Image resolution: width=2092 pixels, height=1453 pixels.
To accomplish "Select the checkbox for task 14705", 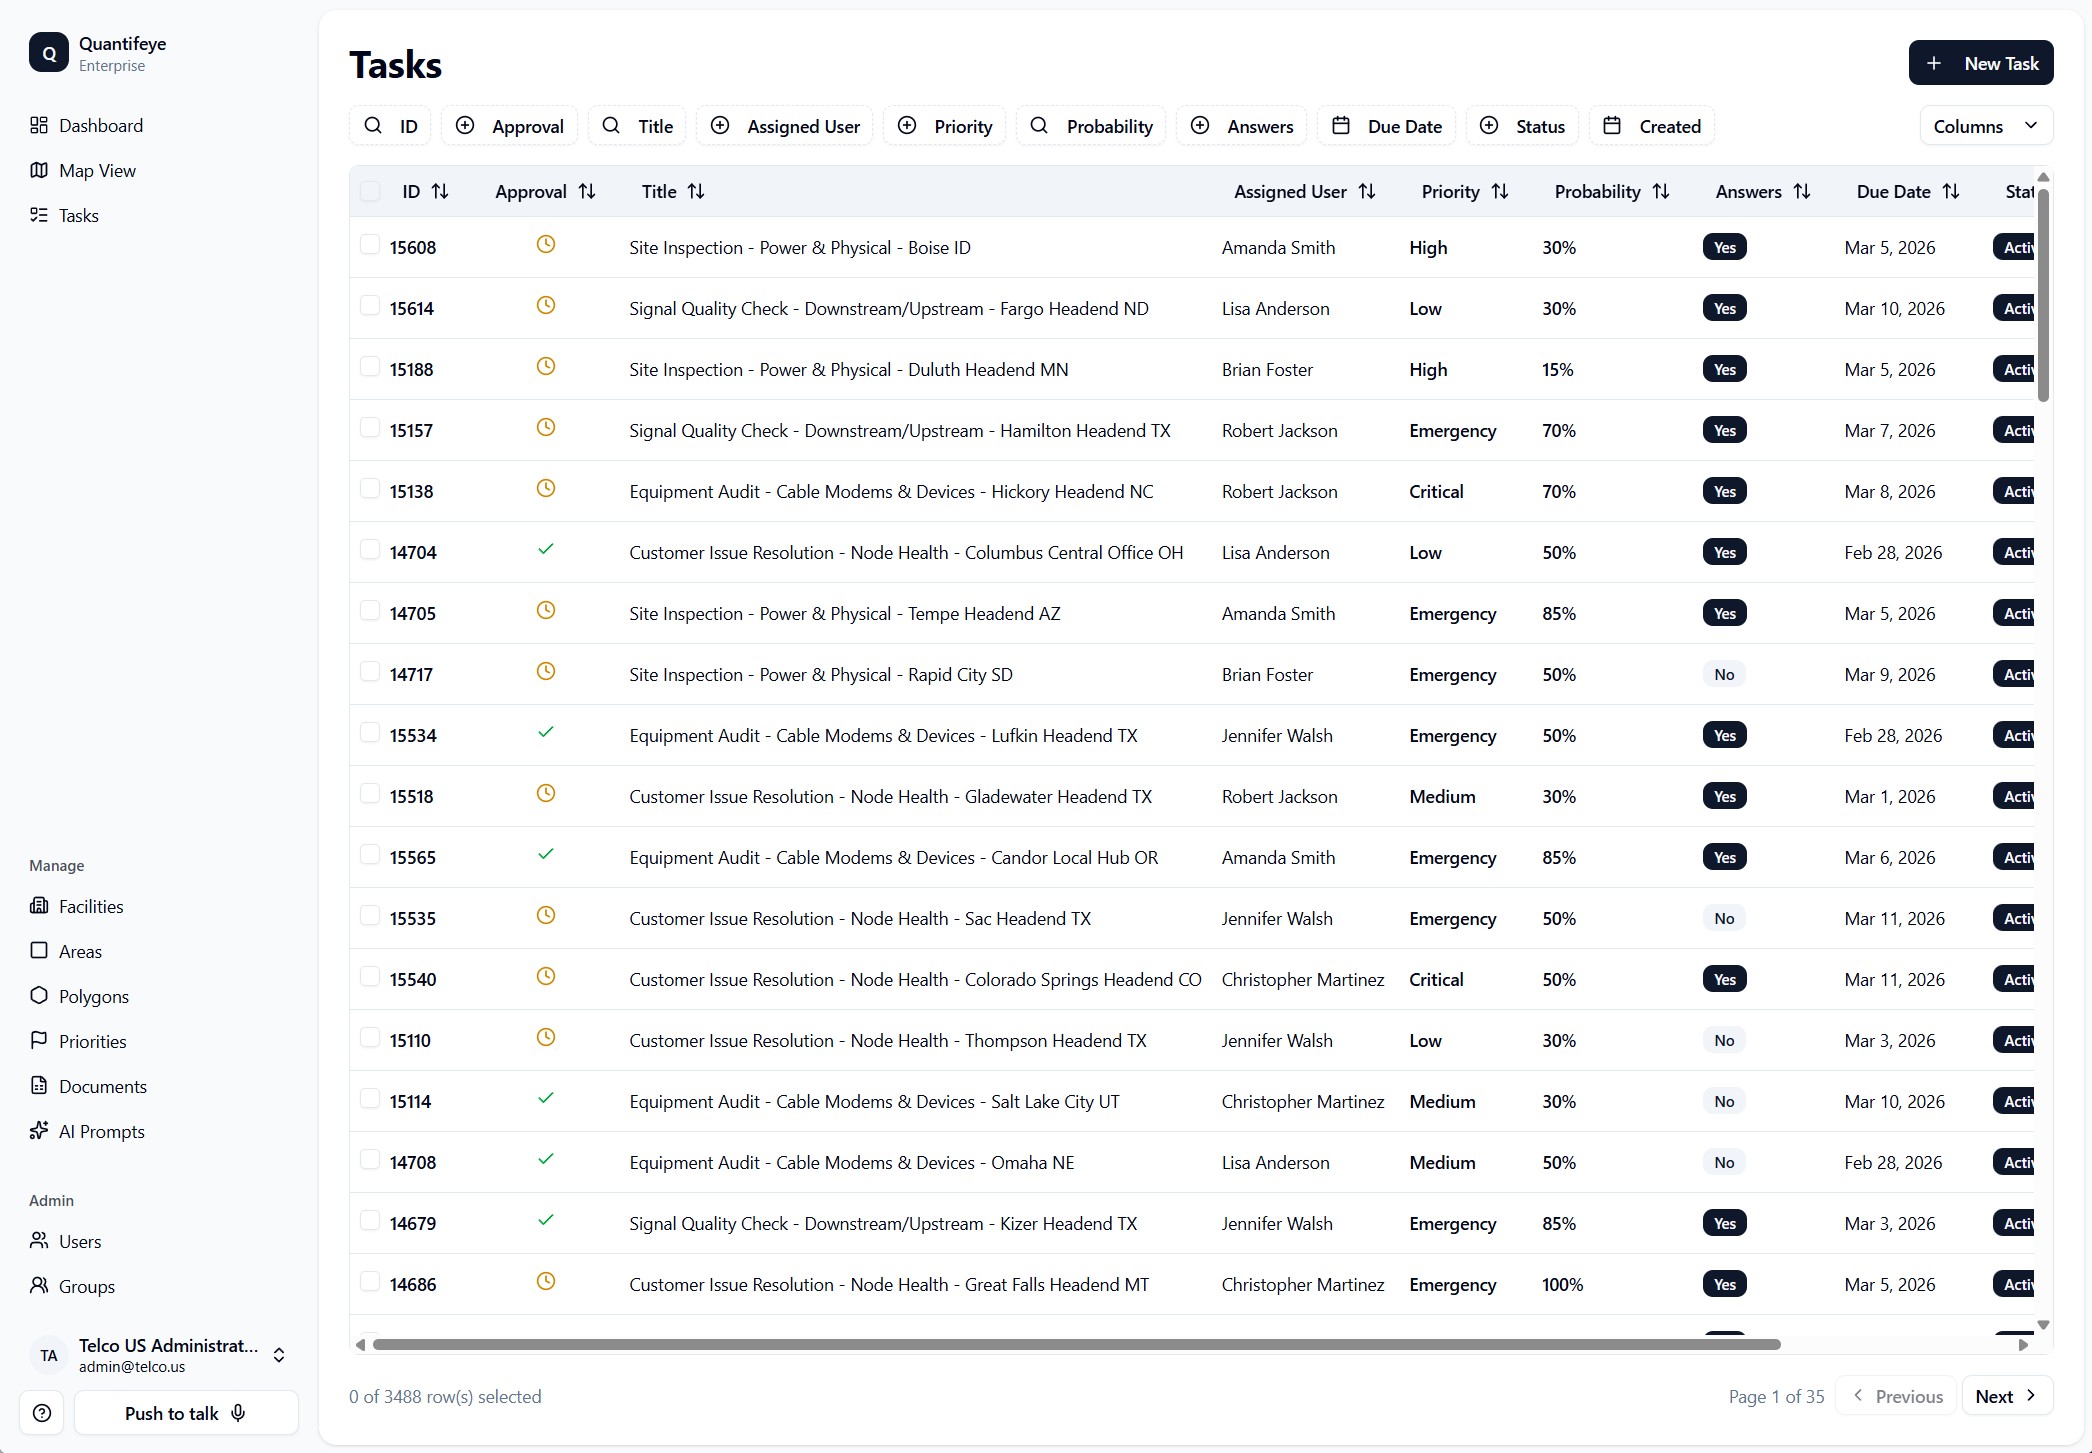I will [370, 611].
